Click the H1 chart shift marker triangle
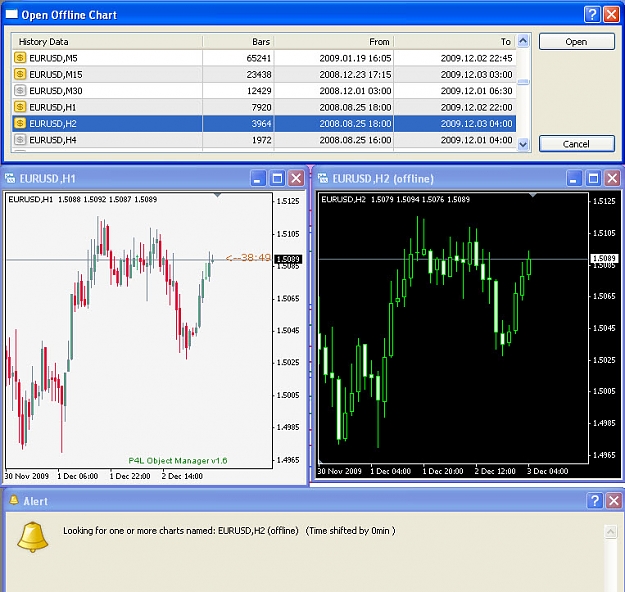This screenshot has height=592, width=625. coord(217,195)
